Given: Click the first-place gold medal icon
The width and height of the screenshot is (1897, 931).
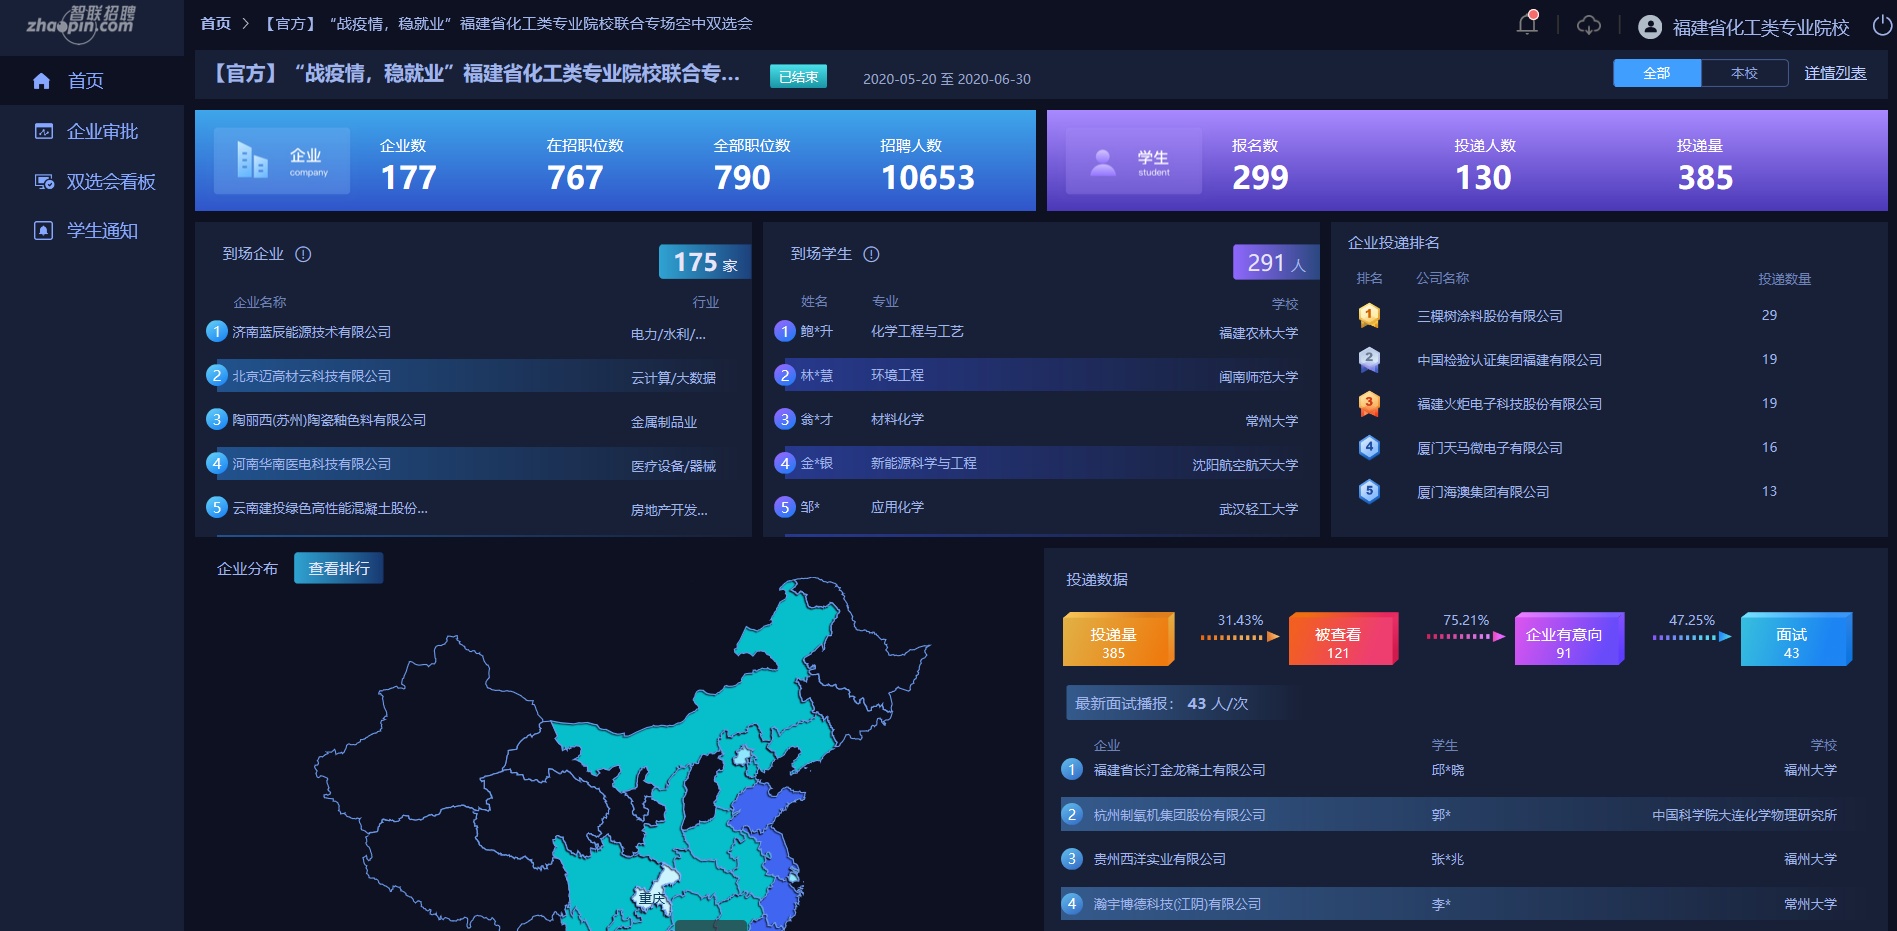Looking at the screenshot, I should click(x=1369, y=316).
